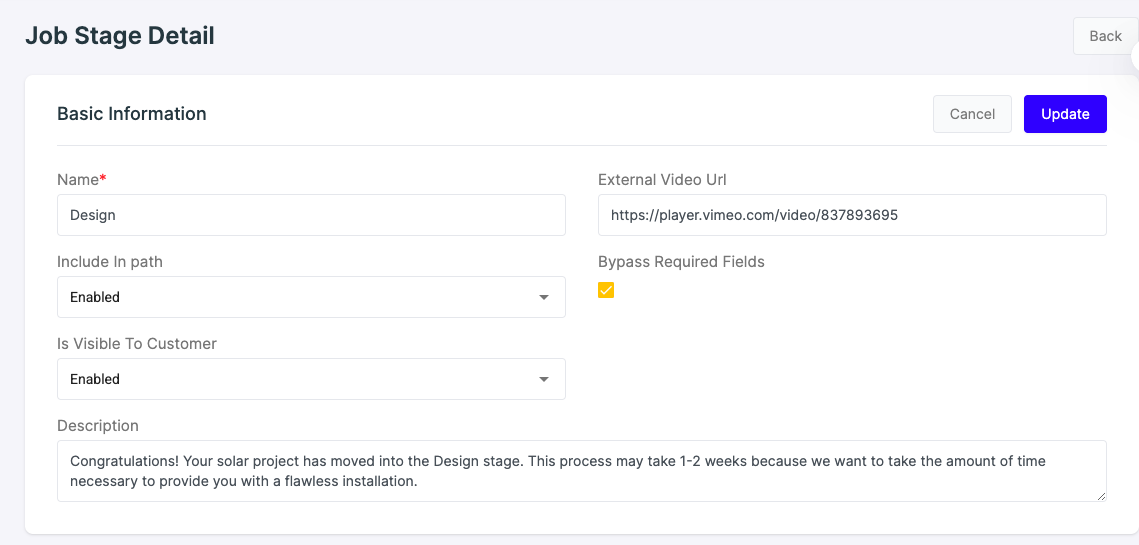Click the Back button
This screenshot has width=1139, height=545.
1105,36
